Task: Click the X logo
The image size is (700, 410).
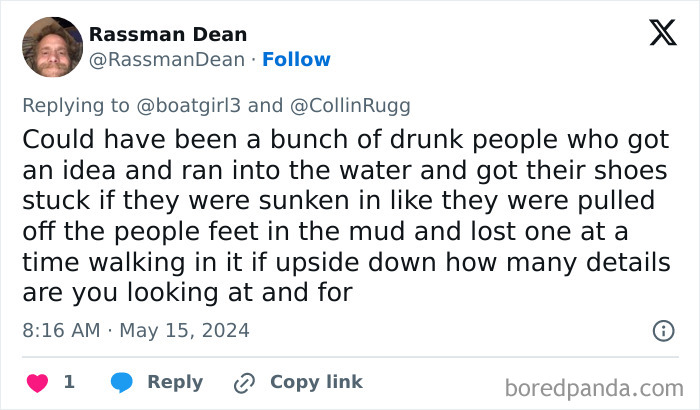Action: click(x=662, y=34)
